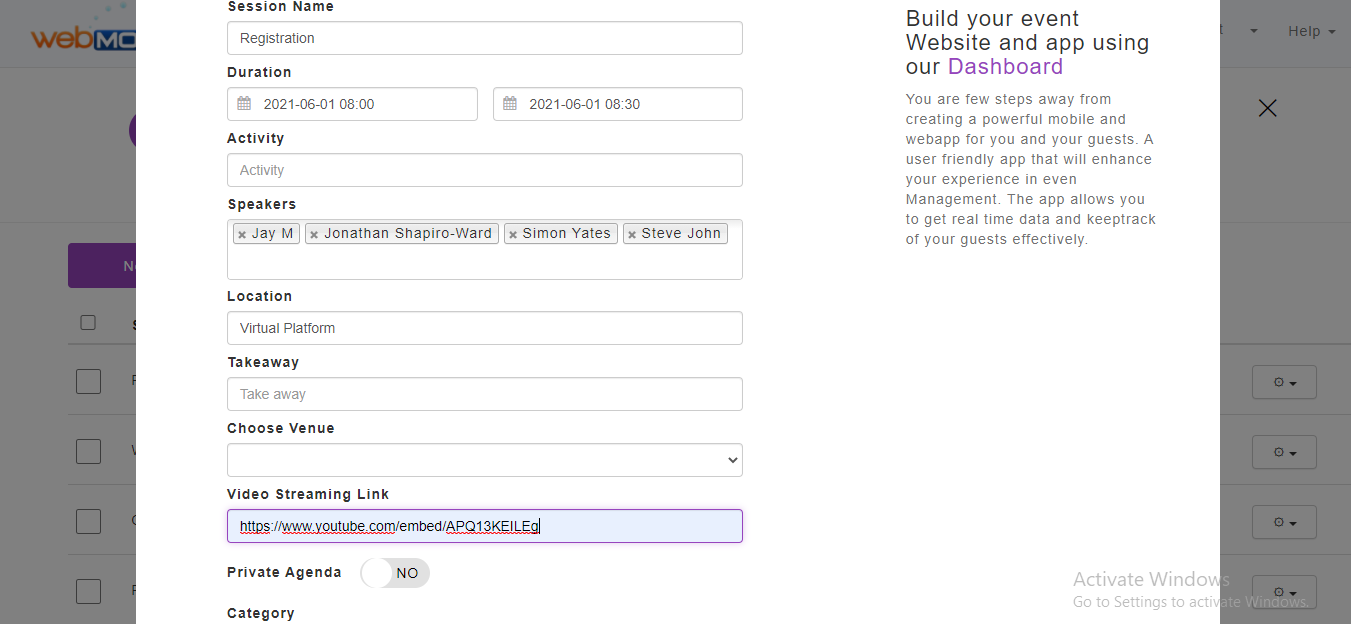Remove Simon Yates speaker tag
This screenshot has height=624, width=1351.
513,235
